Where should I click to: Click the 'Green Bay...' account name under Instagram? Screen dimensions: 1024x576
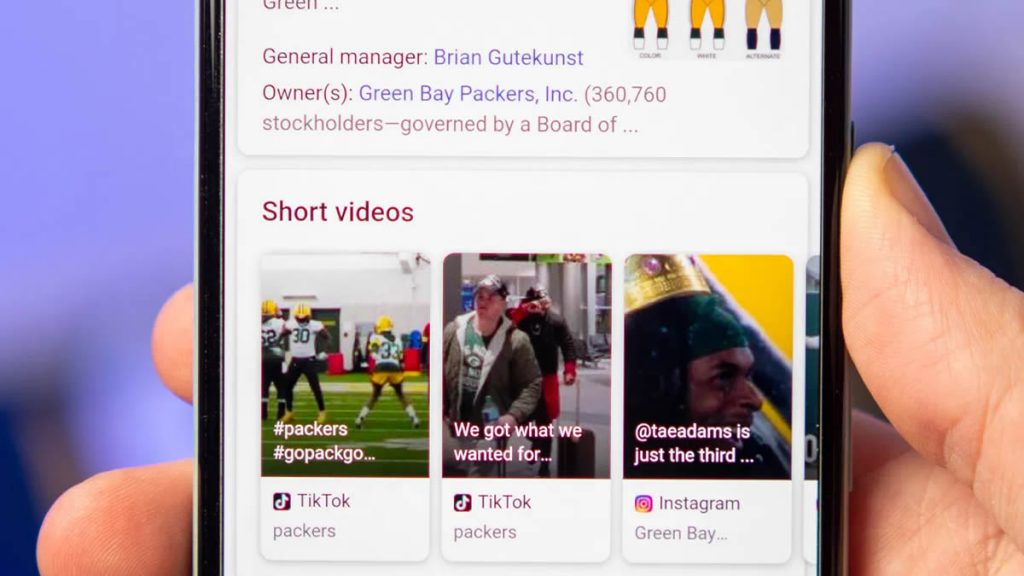[x=680, y=534]
